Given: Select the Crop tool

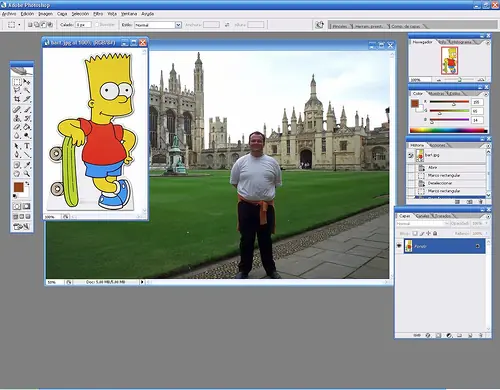Looking at the screenshot, I should click(x=17, y=99).
